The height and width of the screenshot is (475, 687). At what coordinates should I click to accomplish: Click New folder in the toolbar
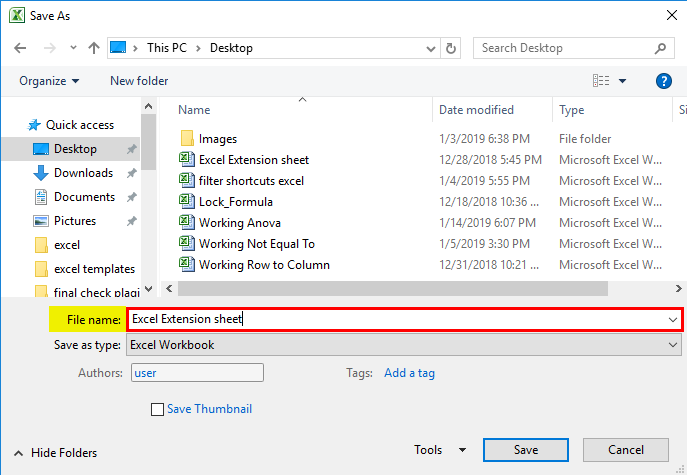pos(139,81)
